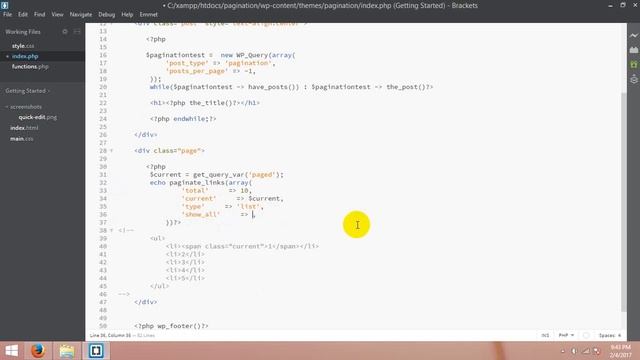Screen dimensions: 640x360
Task: Toggle the Spaces indentation setting
Action: click(610, 335)
